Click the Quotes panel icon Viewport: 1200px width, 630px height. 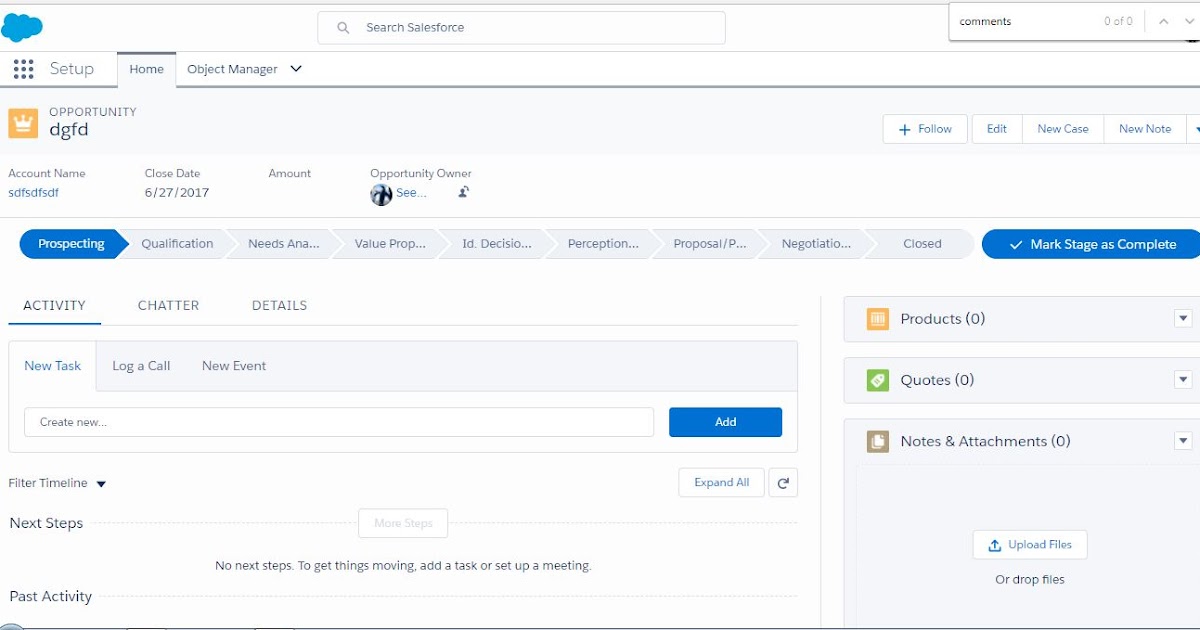pyautogui.click(x=877, y=380)
